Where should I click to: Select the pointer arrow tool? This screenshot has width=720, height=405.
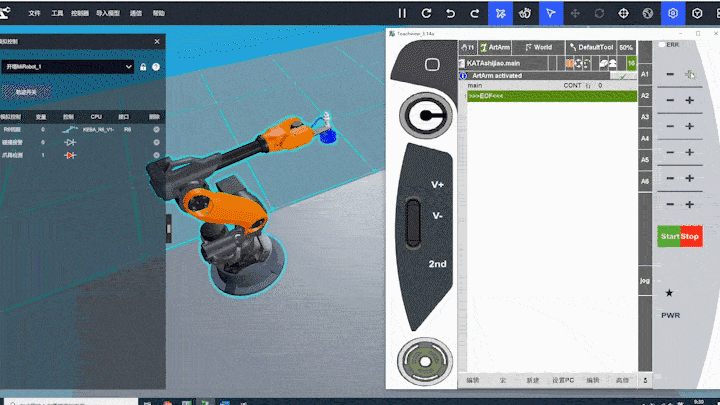pyautogui.click(x=550, y=14)
